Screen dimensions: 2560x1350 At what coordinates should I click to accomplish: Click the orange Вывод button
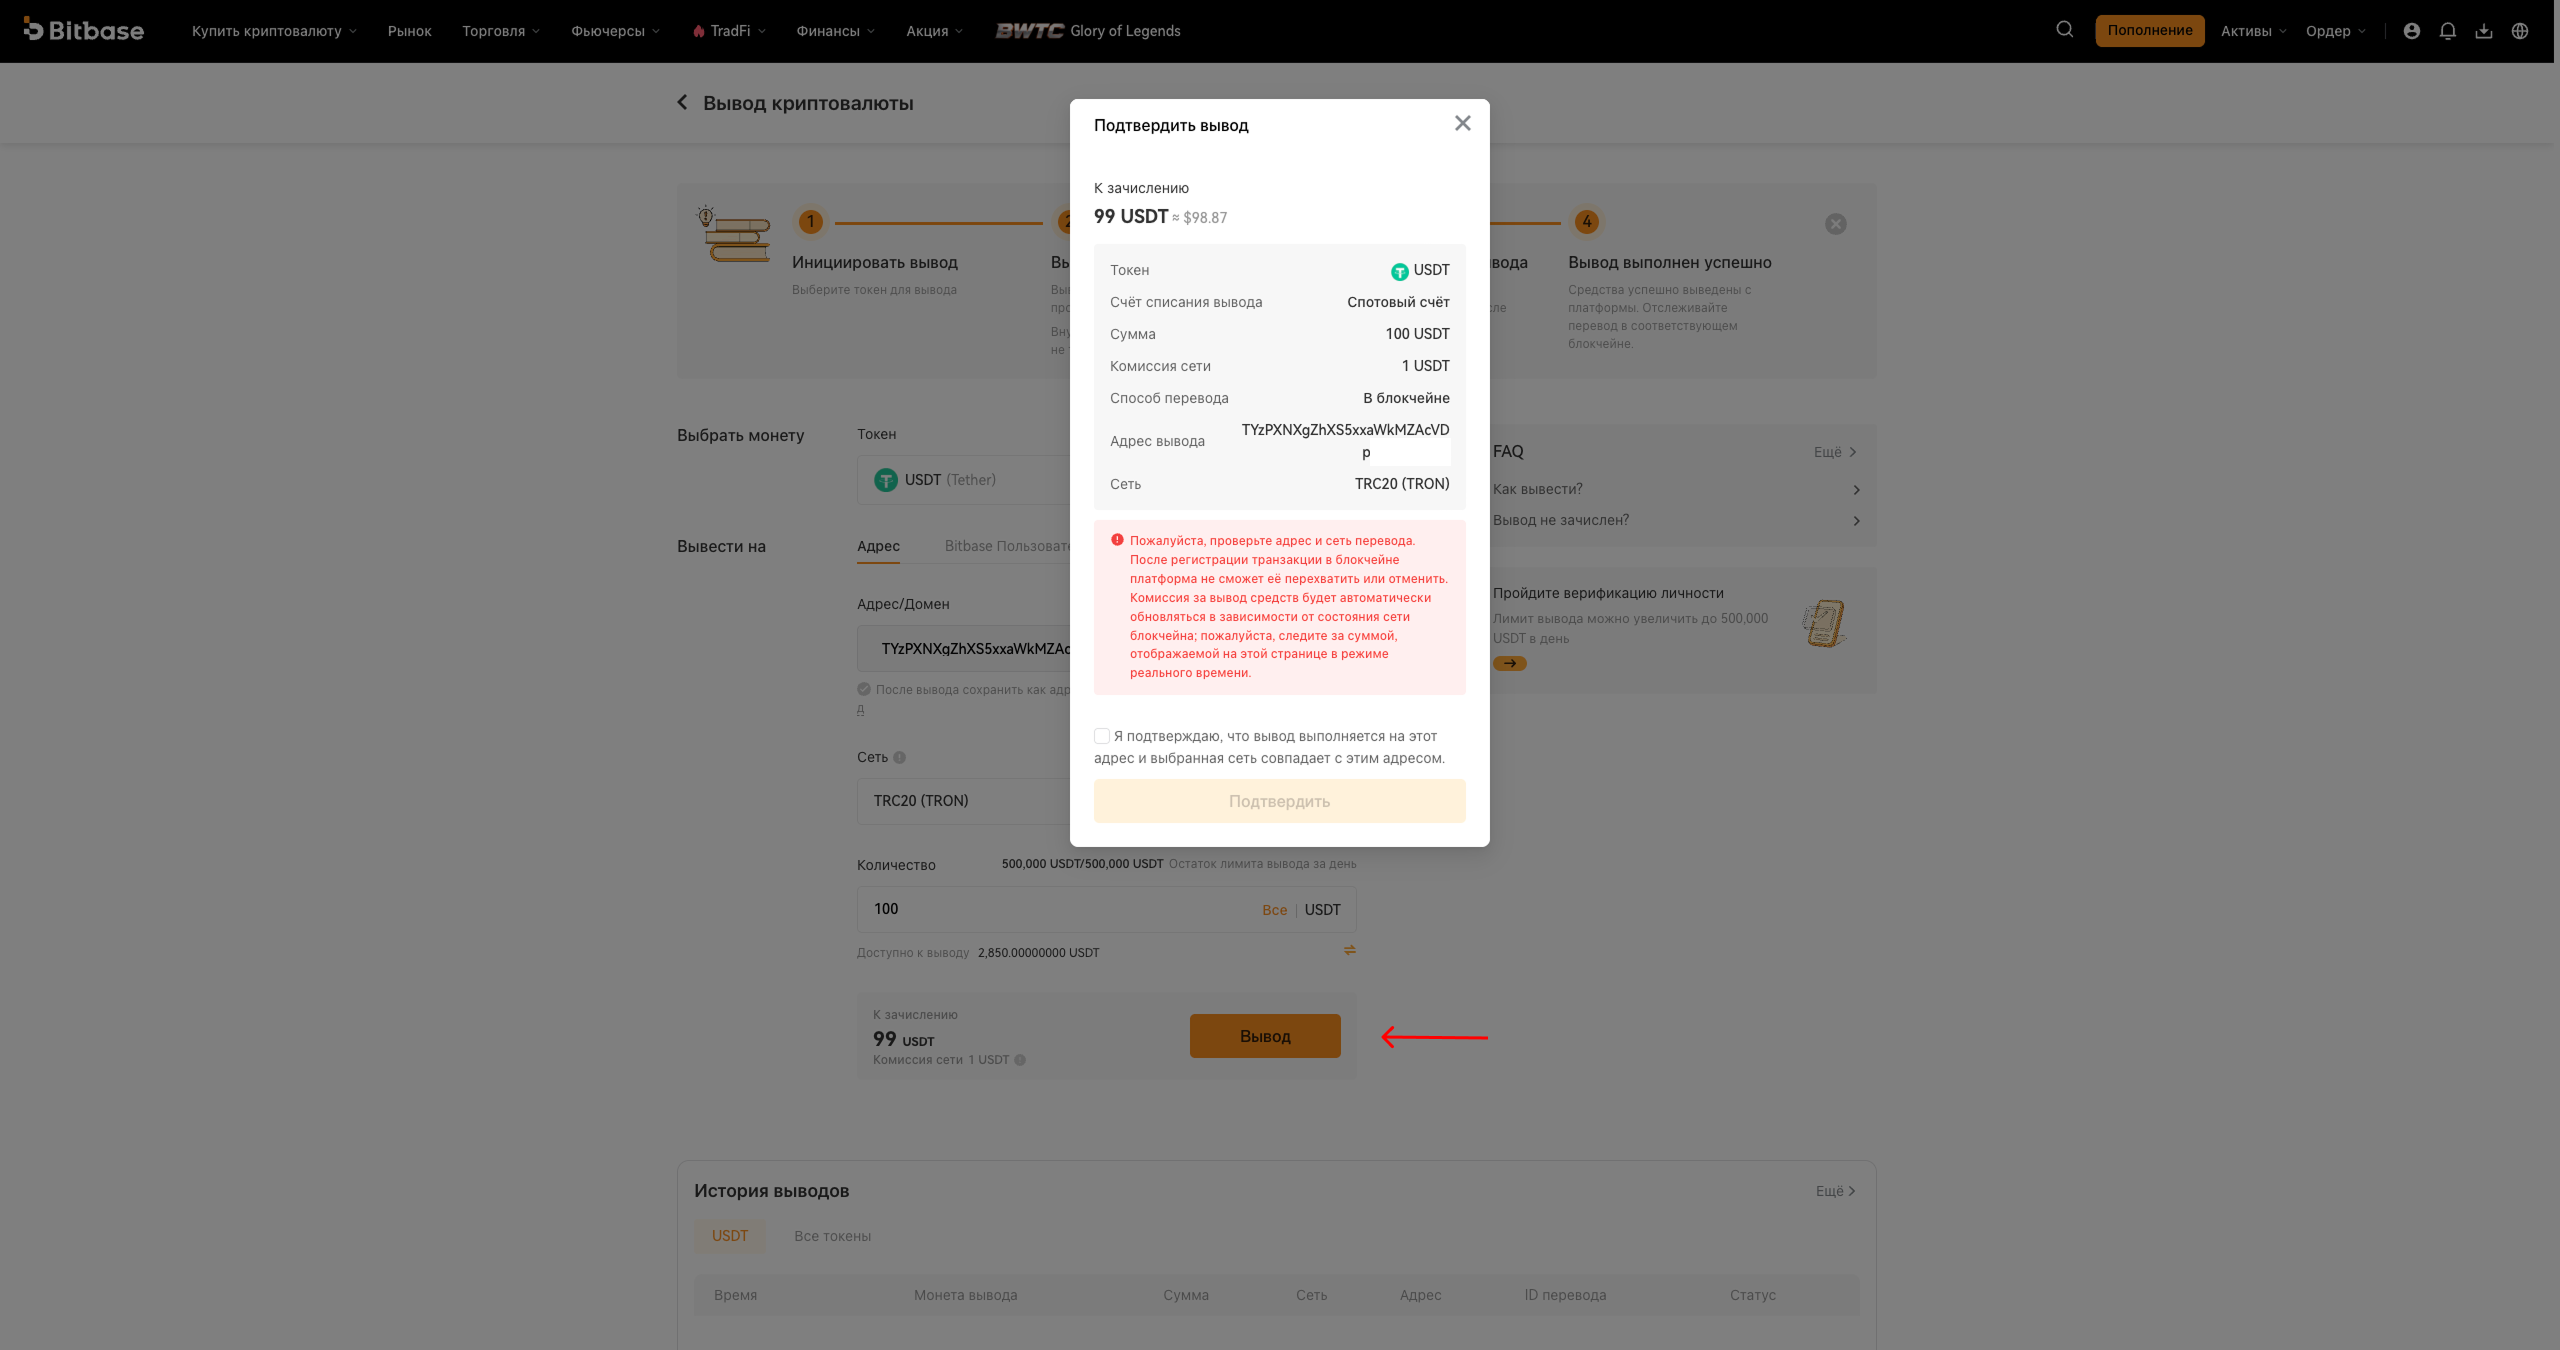coord(1265,1036)
